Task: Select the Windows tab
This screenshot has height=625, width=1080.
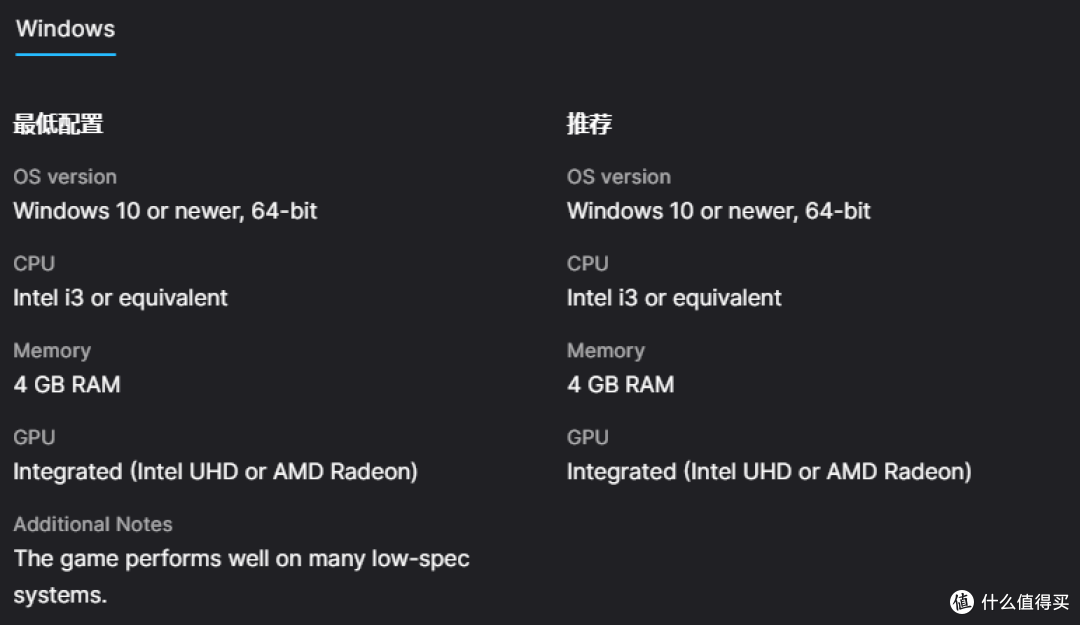Action: click(x=65, y=29)
